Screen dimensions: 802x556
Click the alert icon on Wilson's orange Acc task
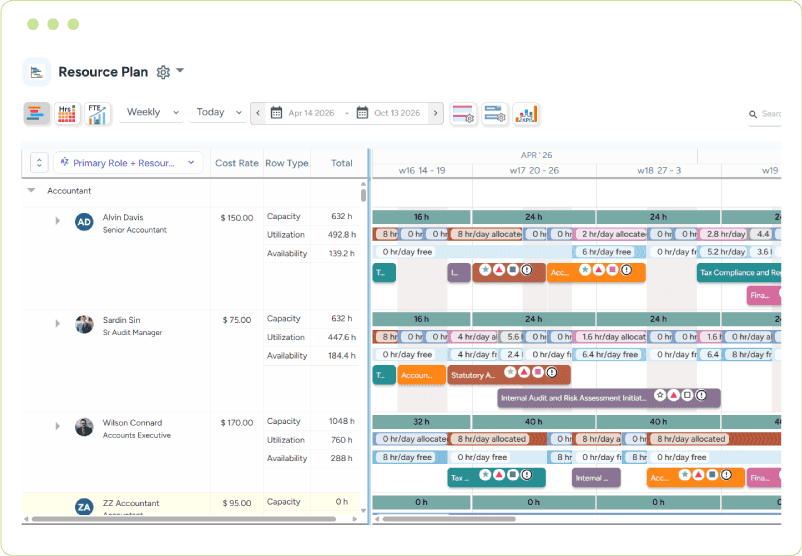[x=726, y=475]
